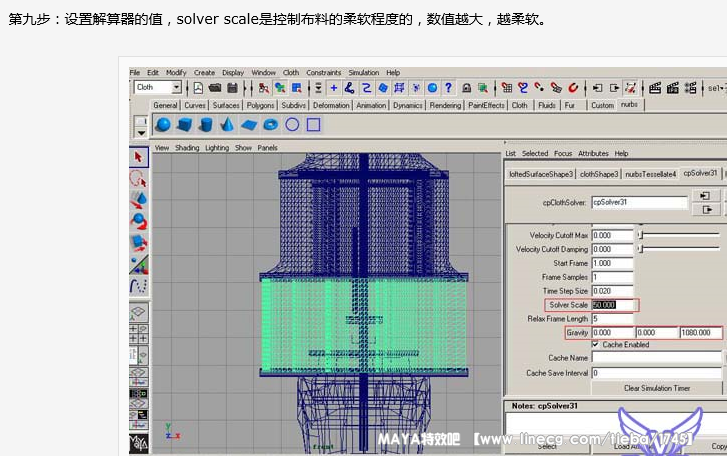Image resolution: width=727 pixels, height=456 pixels.
Task: Toggle the Cache Enabled checkbox
Action: coord(596,345)
